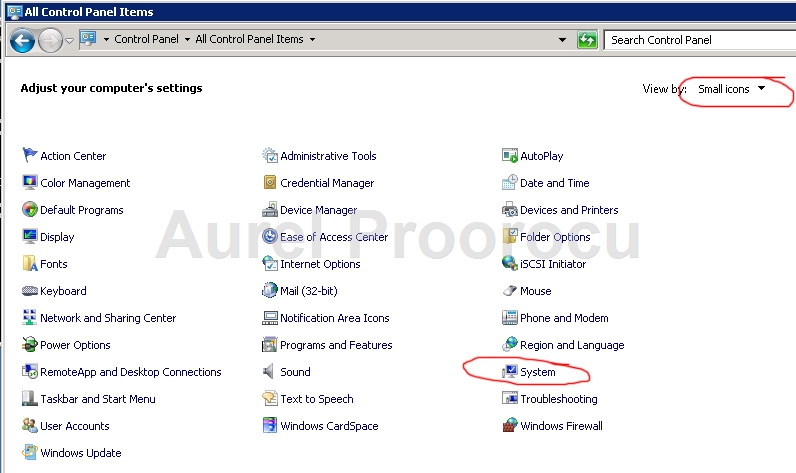Click the Power Options icon
Viewport: 796px width, 473px height.
pyautogui.click(x=29, y=344)
